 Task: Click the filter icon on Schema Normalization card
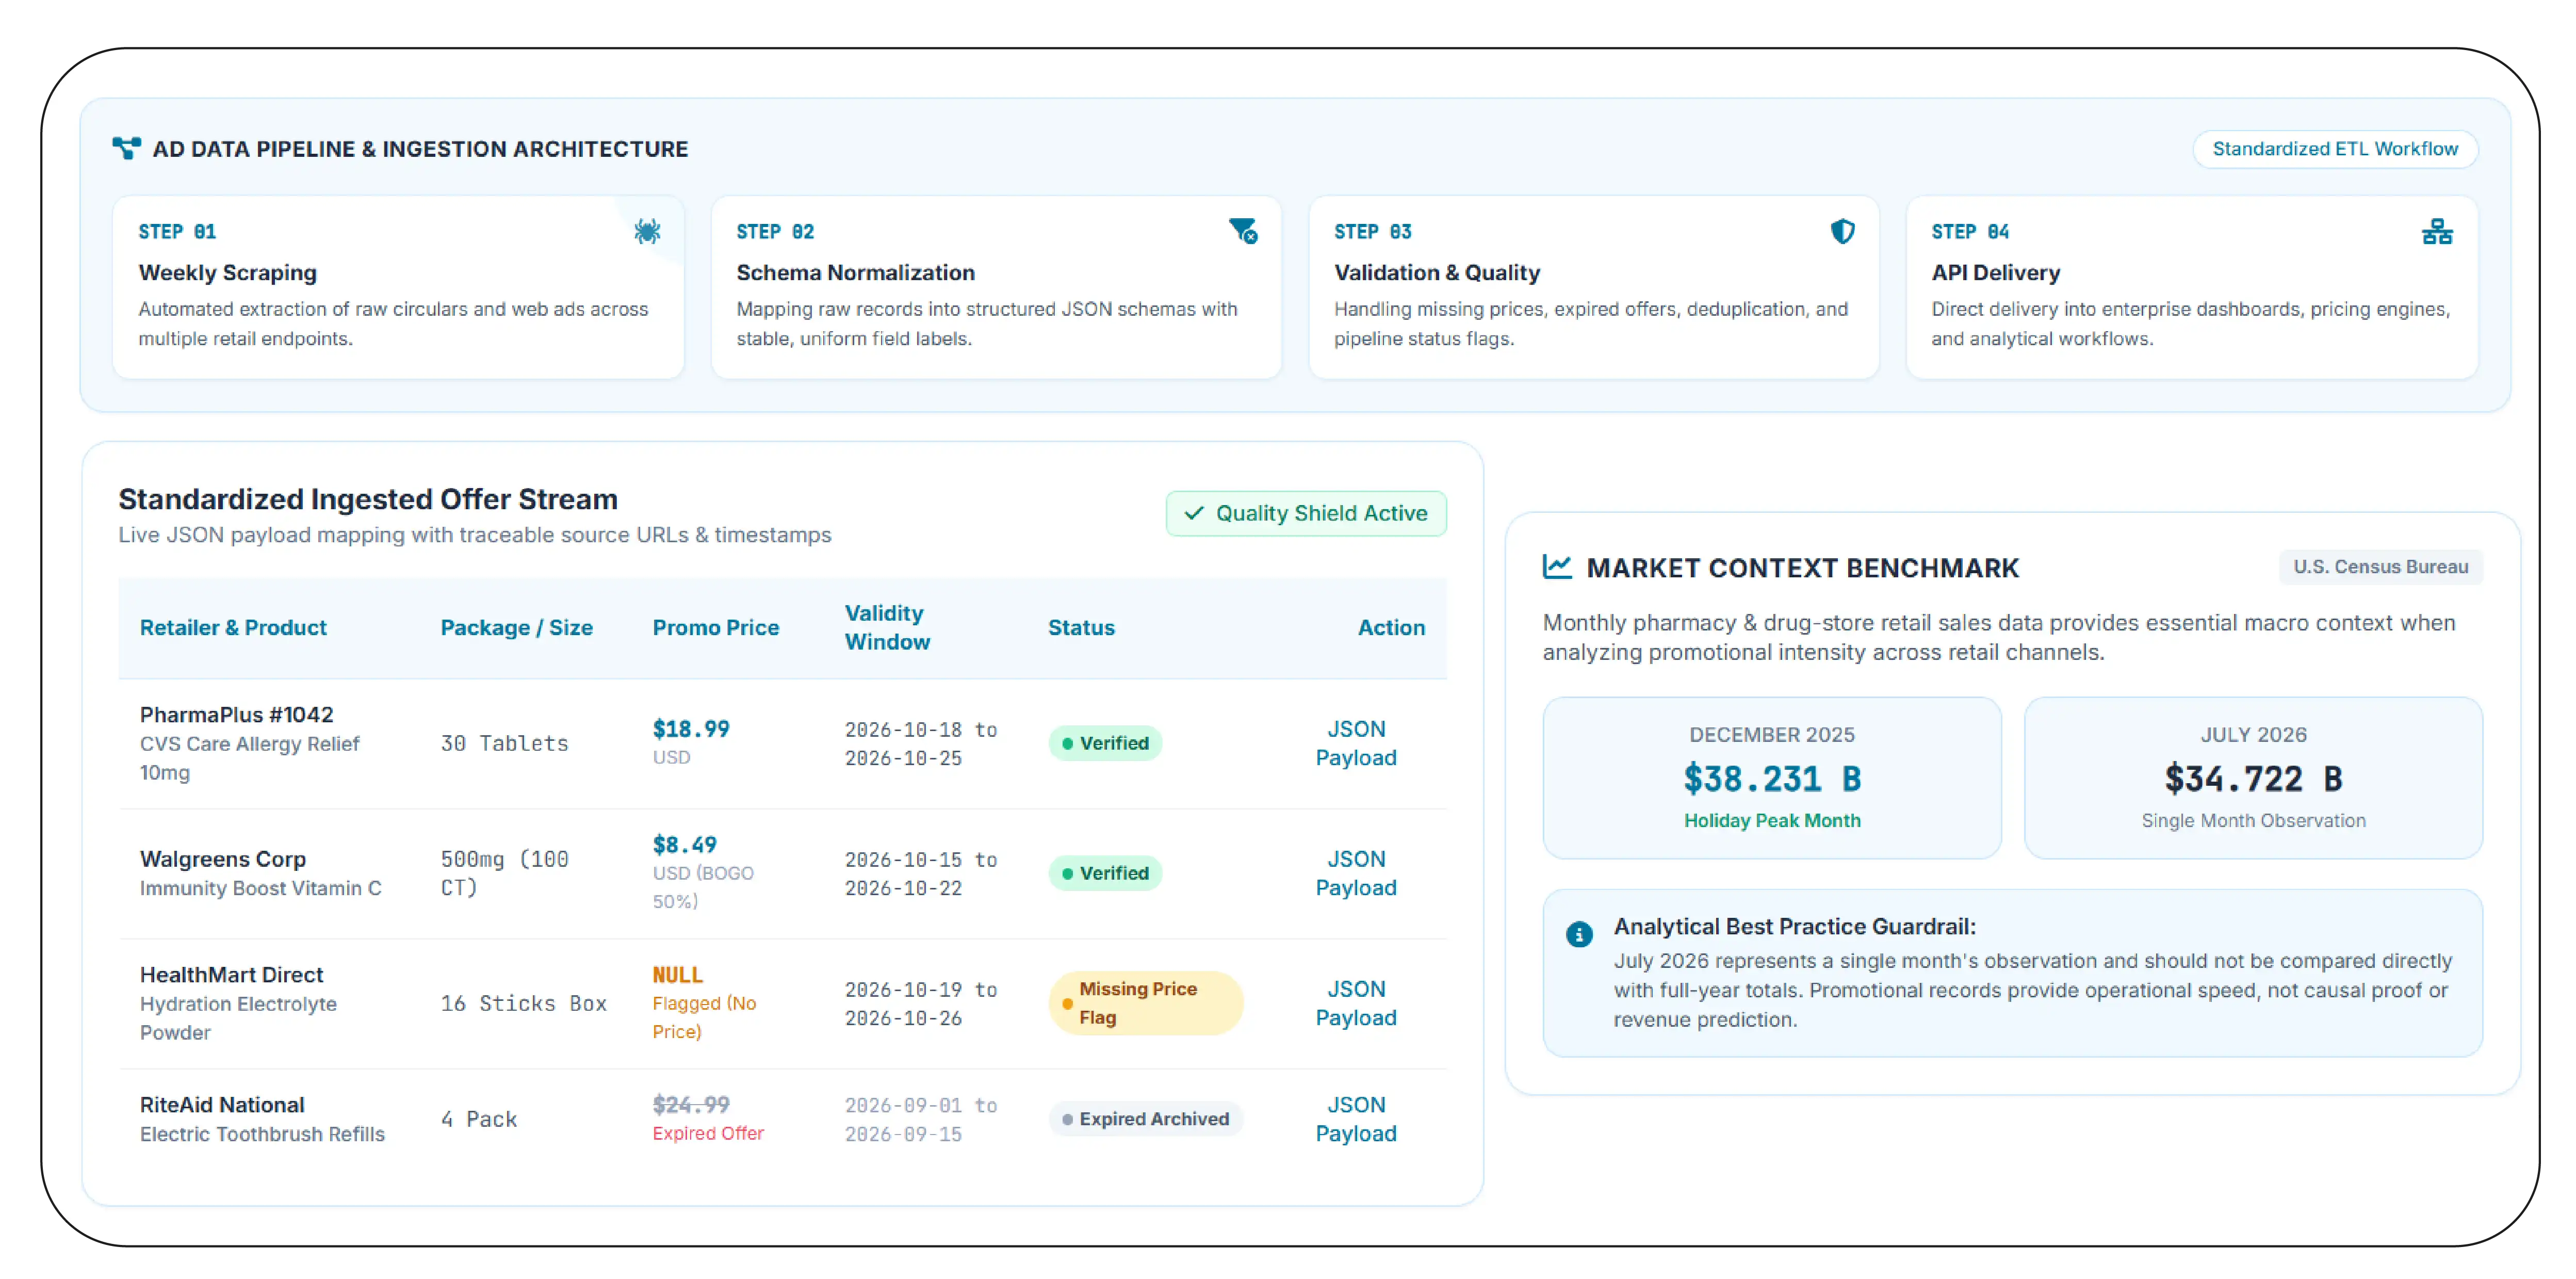pyautogui.click(x=1243, y=231)
